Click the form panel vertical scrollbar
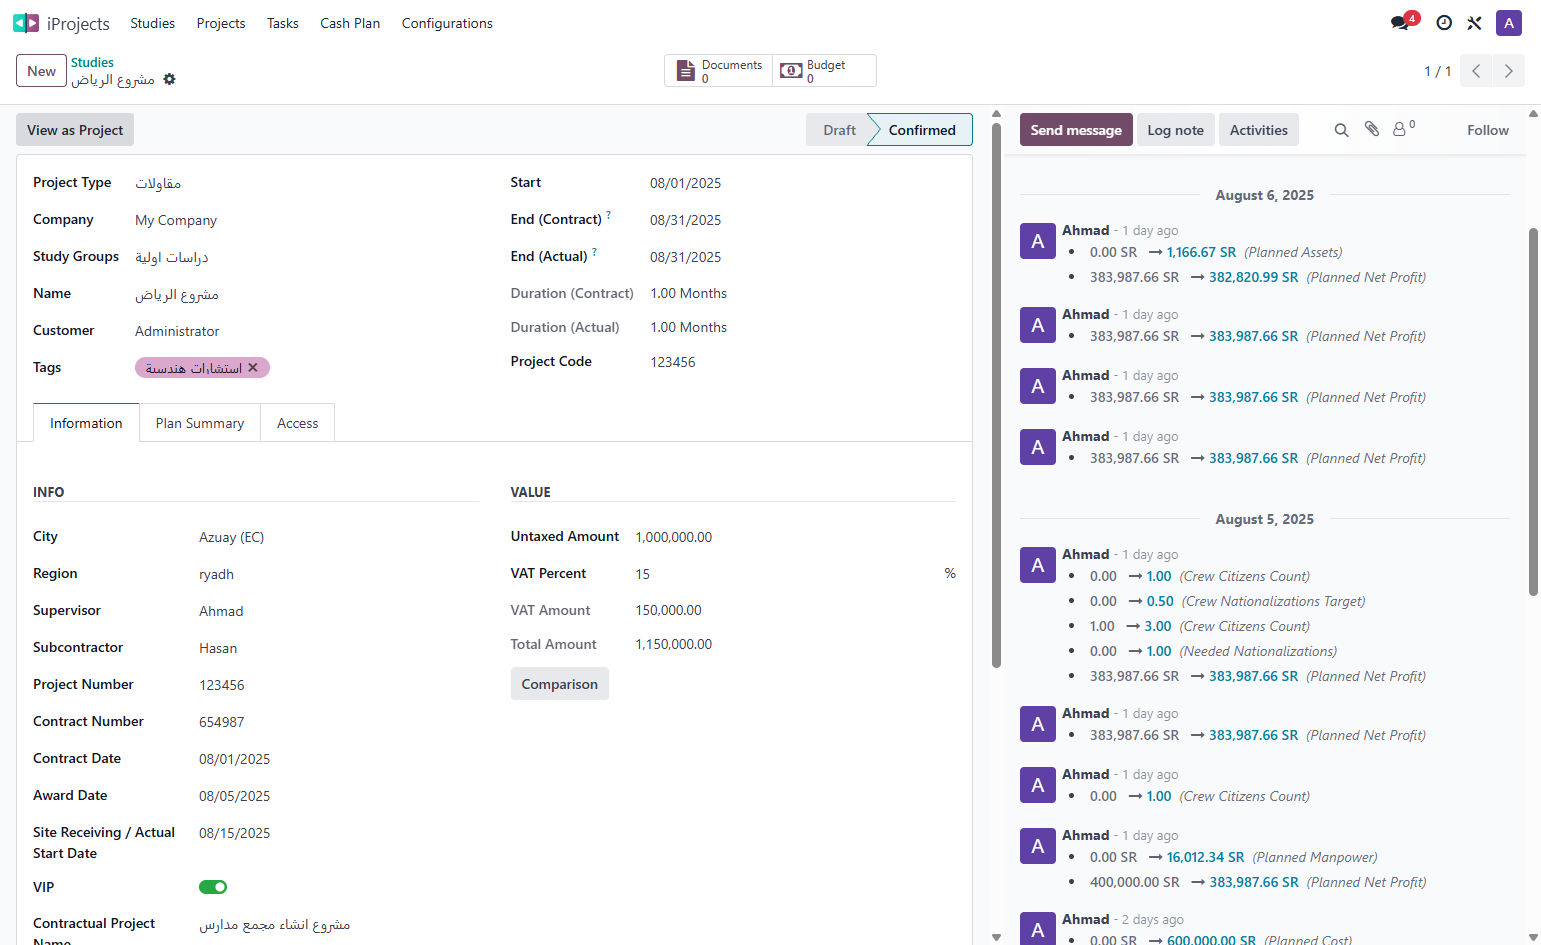 point(996,395)
